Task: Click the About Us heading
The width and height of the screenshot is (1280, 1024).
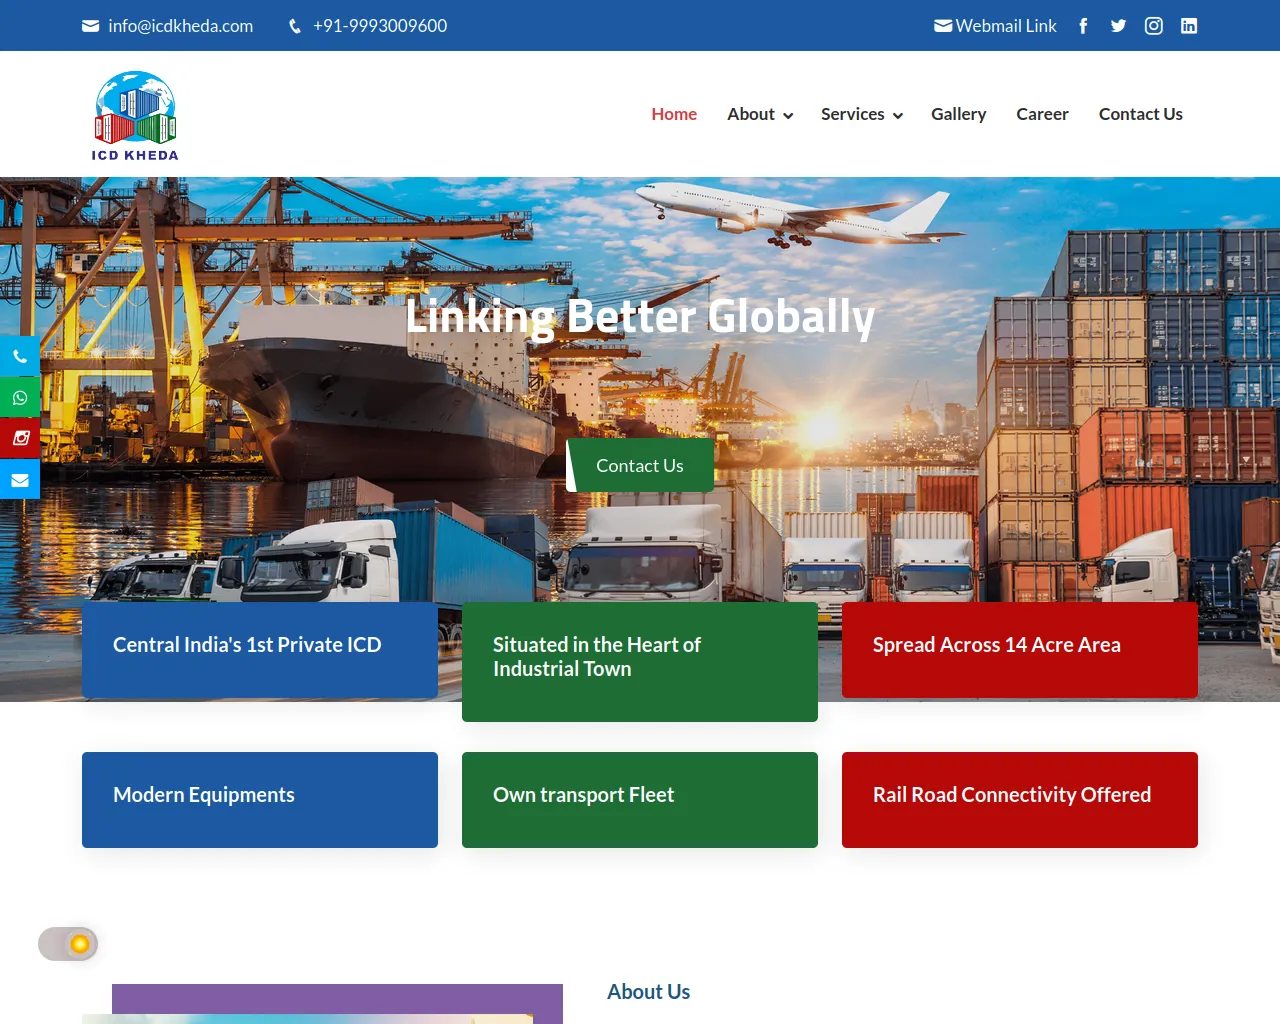Action: [x=649, y=992]
